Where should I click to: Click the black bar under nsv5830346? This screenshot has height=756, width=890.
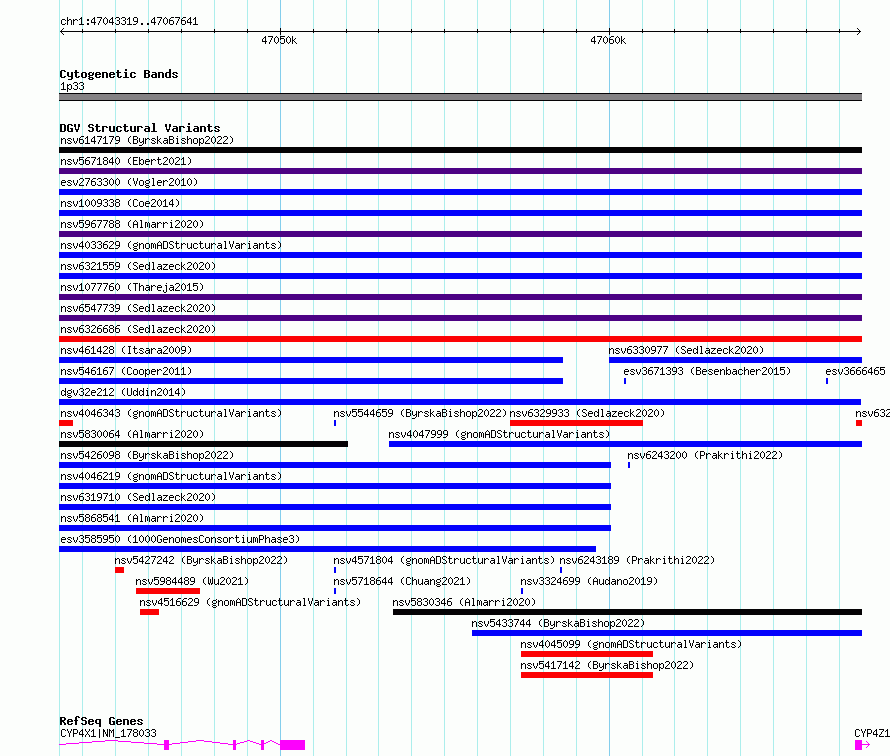coord(627,612)
